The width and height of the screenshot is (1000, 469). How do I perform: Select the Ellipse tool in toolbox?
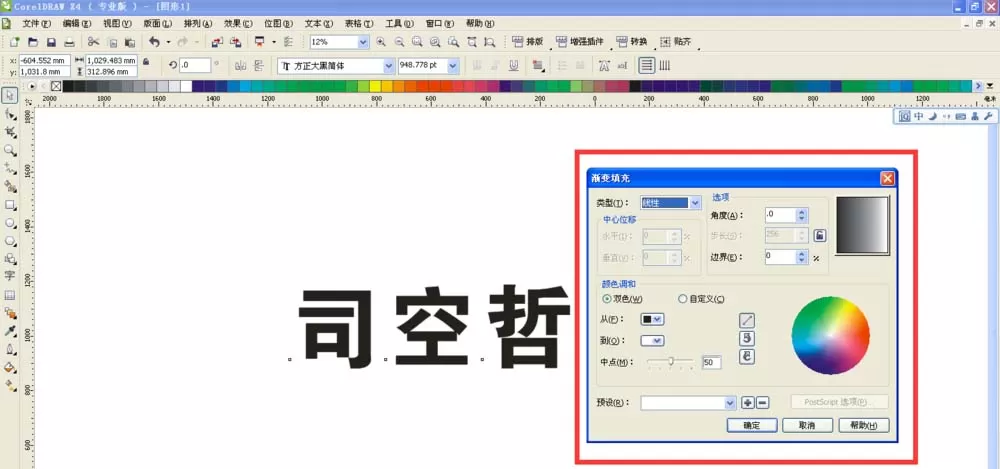(x=10, y=223)
